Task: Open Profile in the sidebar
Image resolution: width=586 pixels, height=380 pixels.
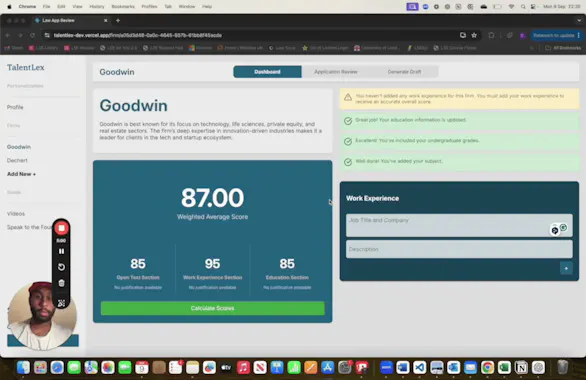Action: click(x=15, y=107)
